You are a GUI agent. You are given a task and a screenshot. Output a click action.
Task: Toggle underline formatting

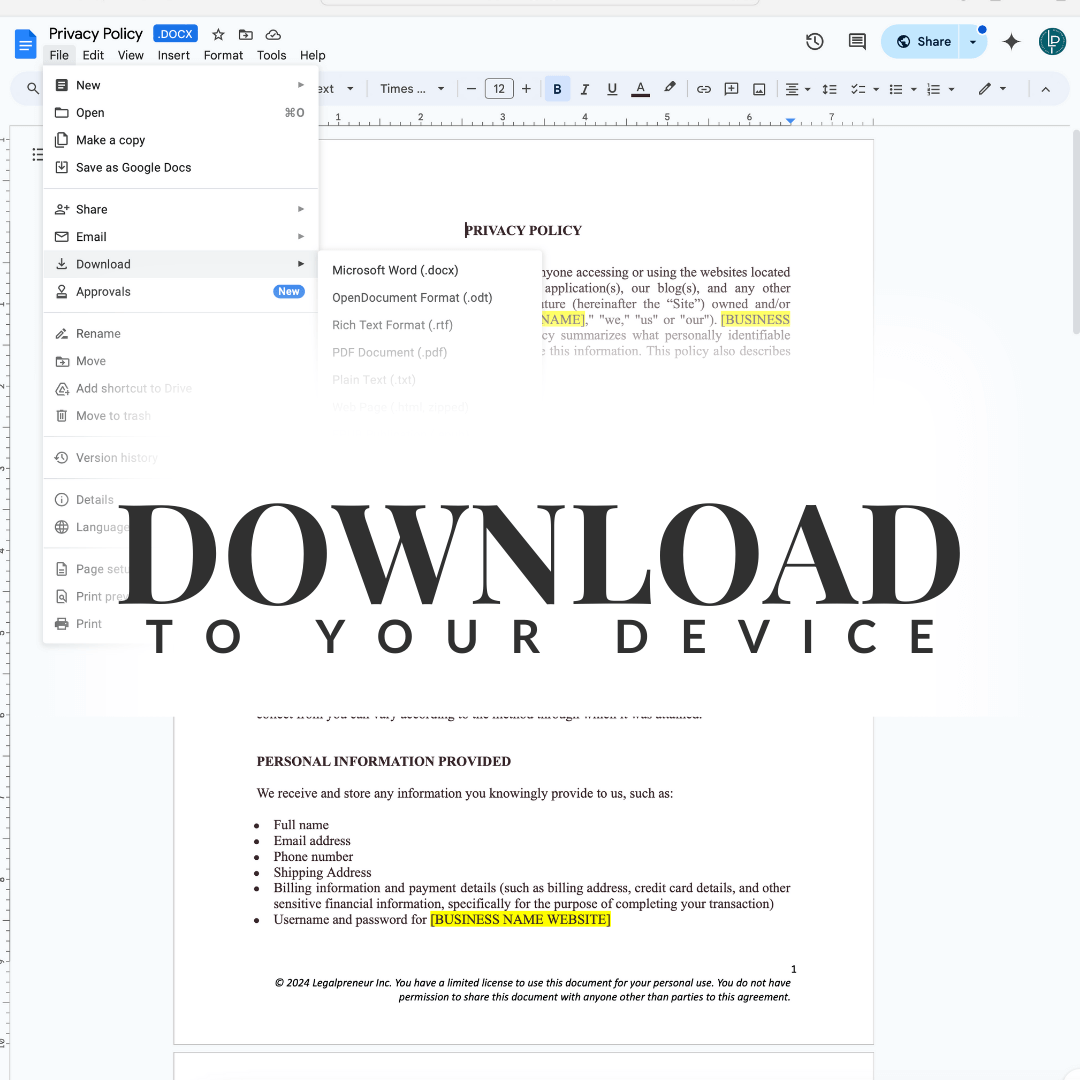pyautogui.click(x=611, y=89)
